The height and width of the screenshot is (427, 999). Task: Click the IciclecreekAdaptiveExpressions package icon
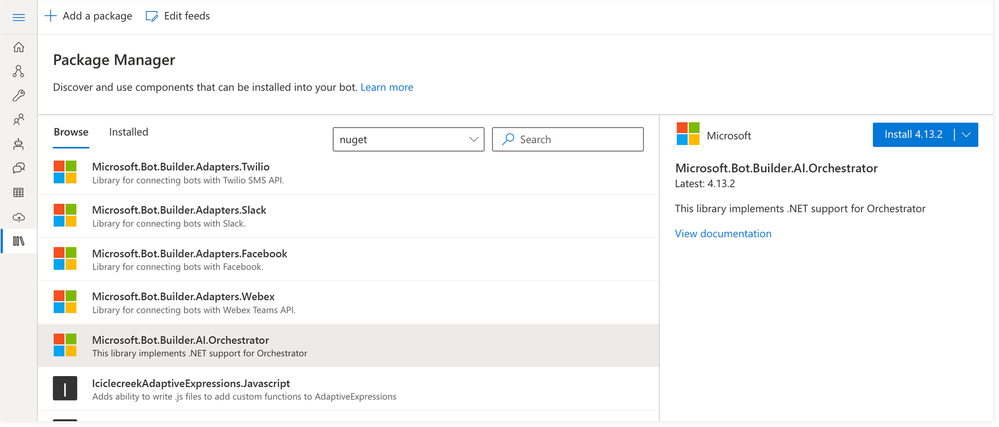click(x=65, y=388)
